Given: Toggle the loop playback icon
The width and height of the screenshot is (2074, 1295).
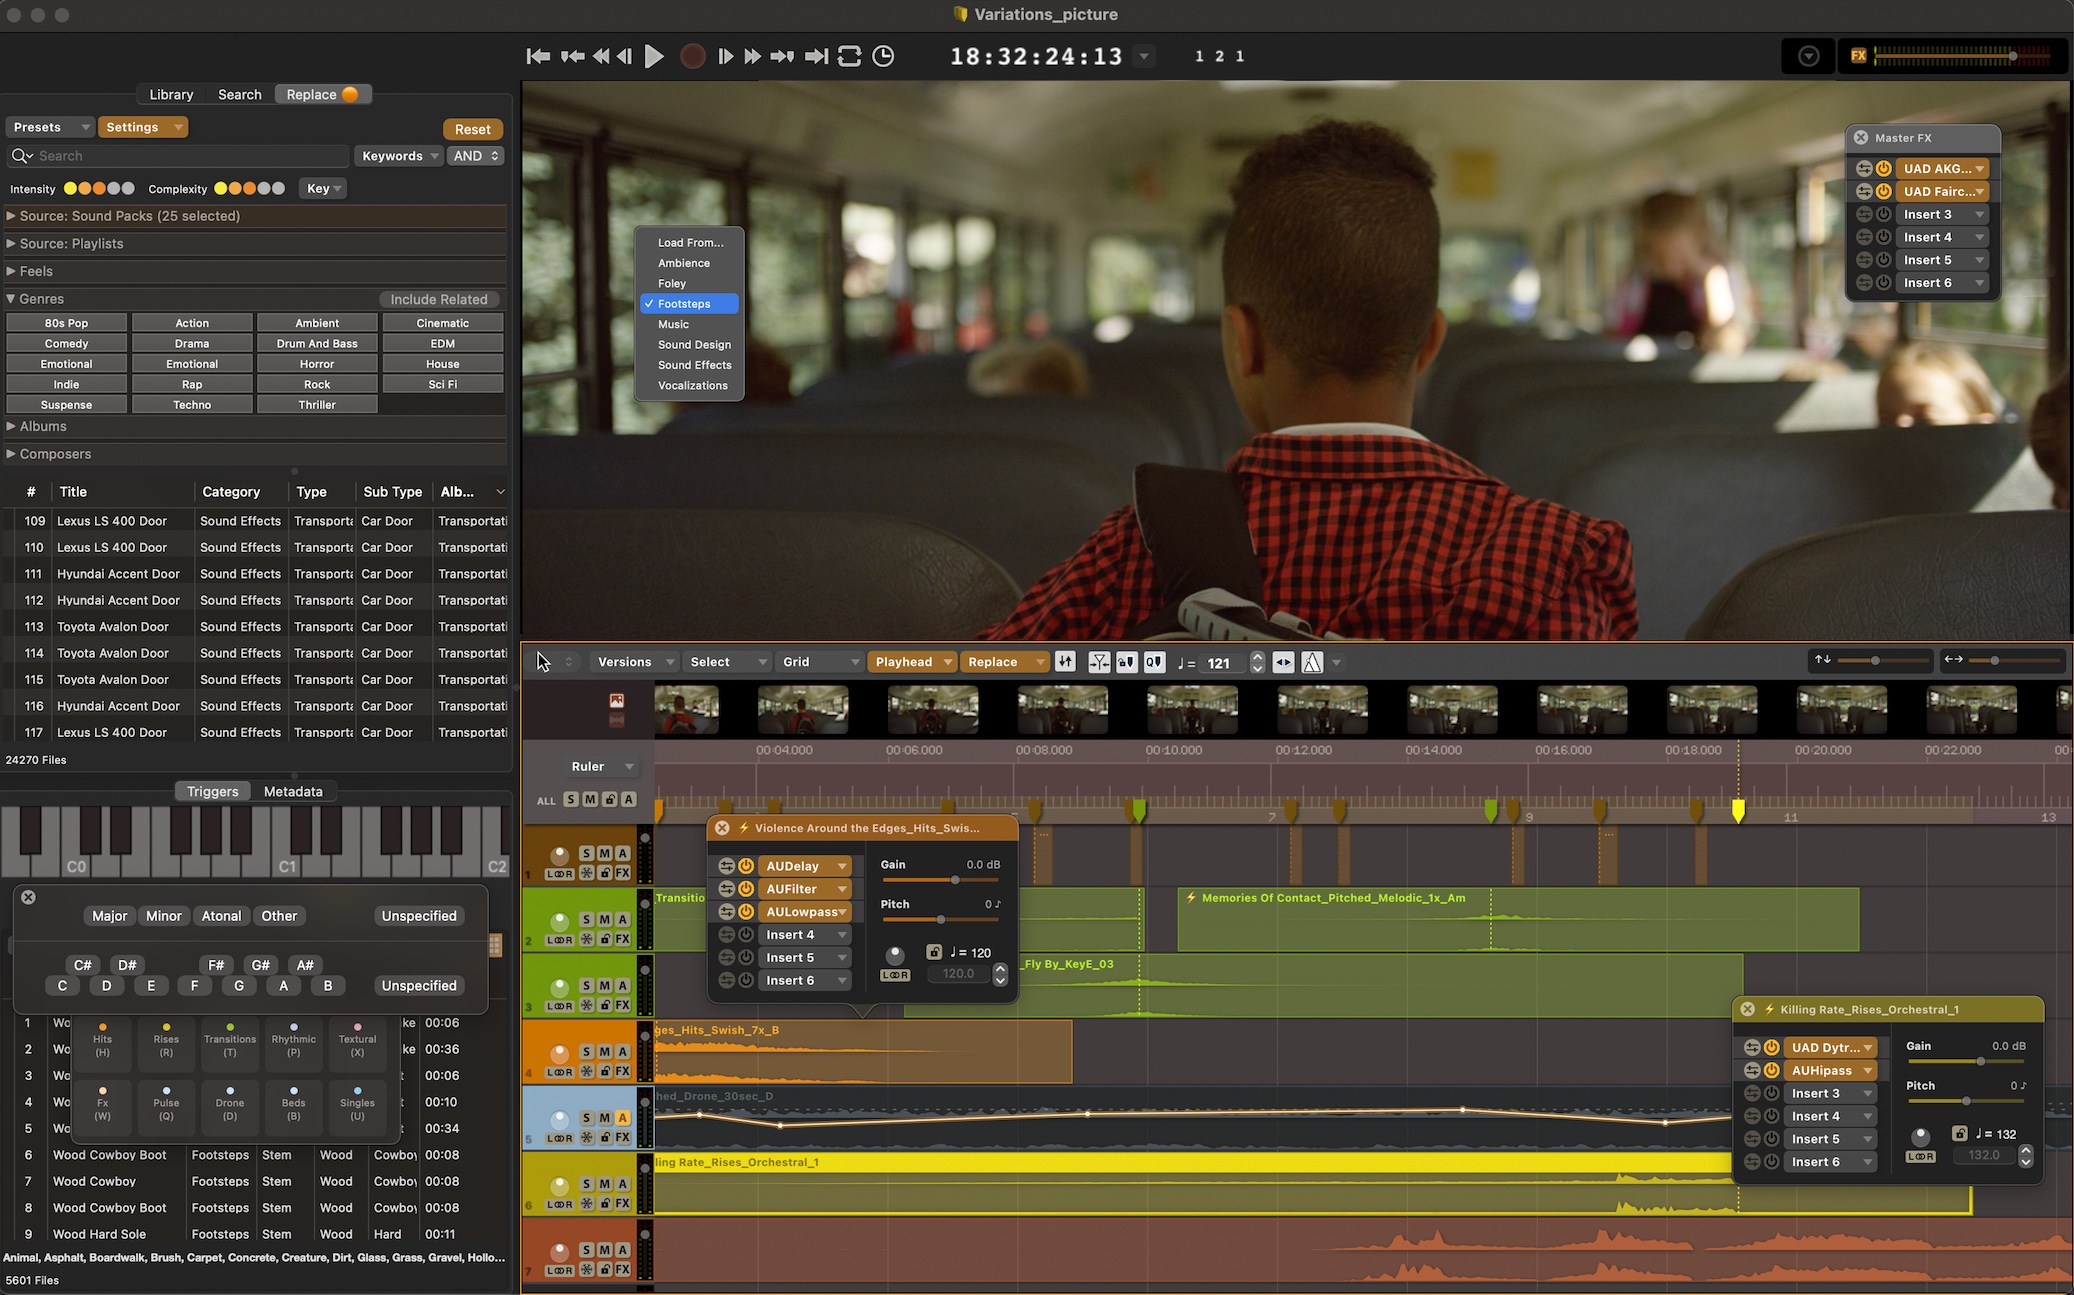Looking at the screenshot, I should point(849,56).
